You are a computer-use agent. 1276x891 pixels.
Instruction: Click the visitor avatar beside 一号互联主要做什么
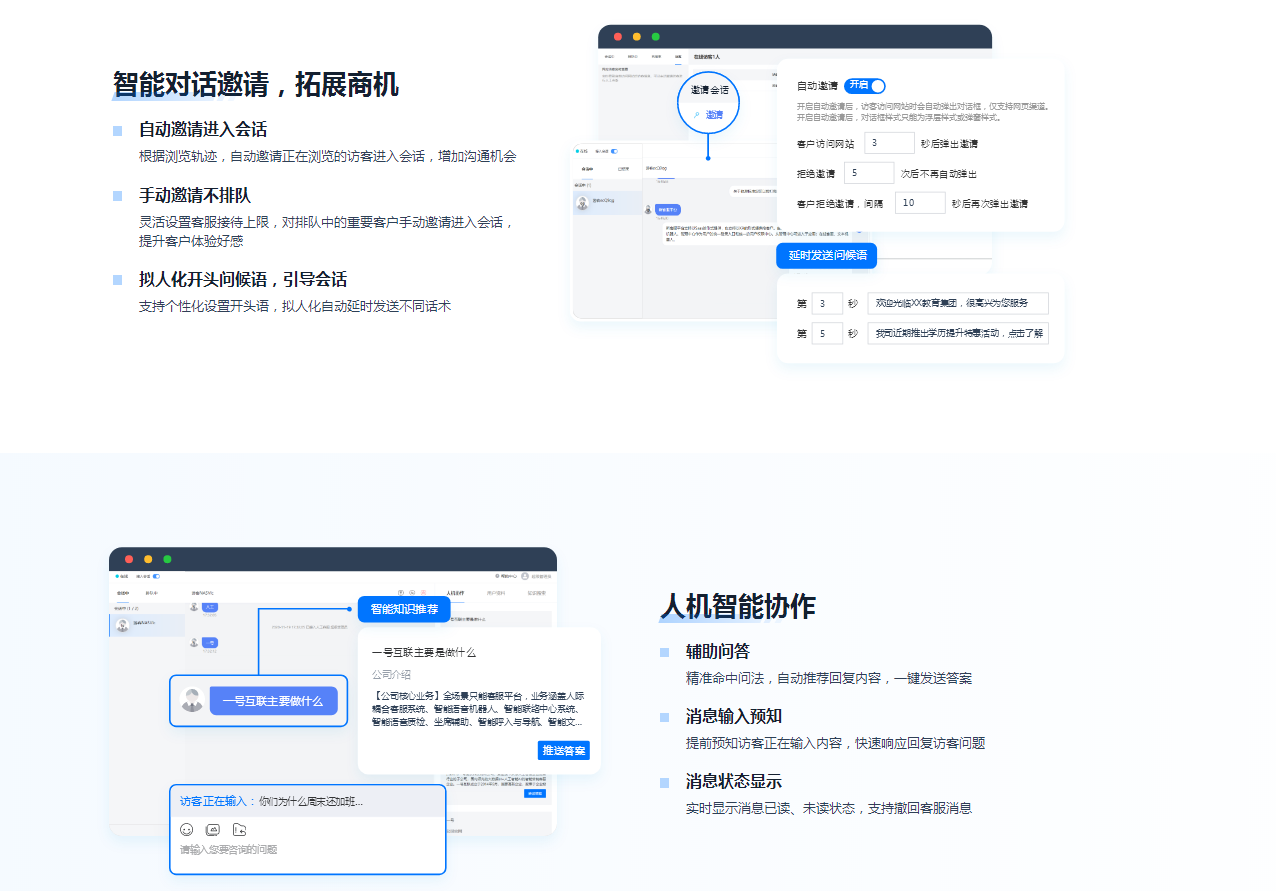click(192, 700)
